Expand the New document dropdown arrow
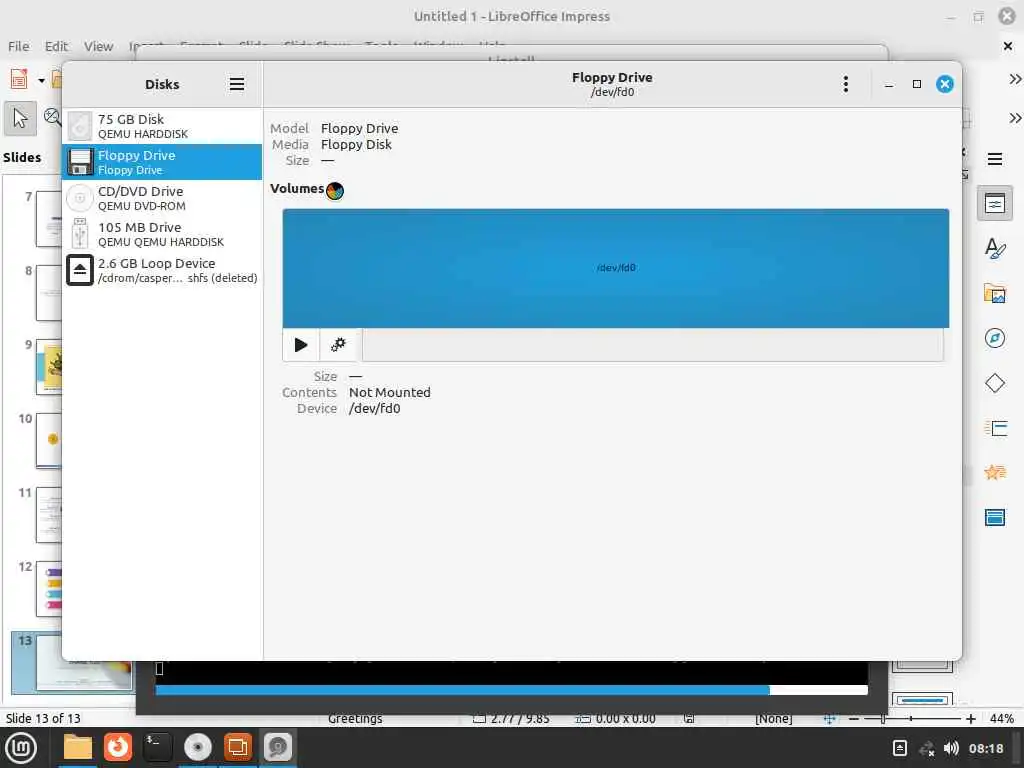This screenshot has height=768, width=1024. (41, 80)
